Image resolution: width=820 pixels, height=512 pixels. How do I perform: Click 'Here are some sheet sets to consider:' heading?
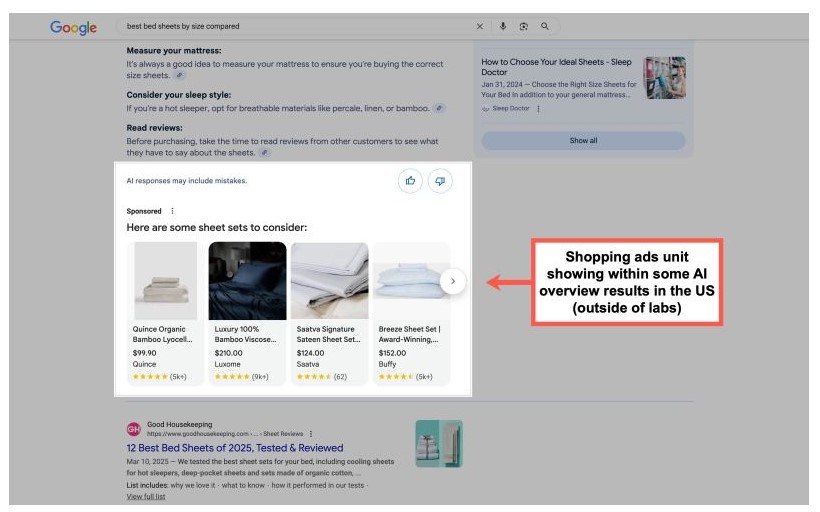217,227
